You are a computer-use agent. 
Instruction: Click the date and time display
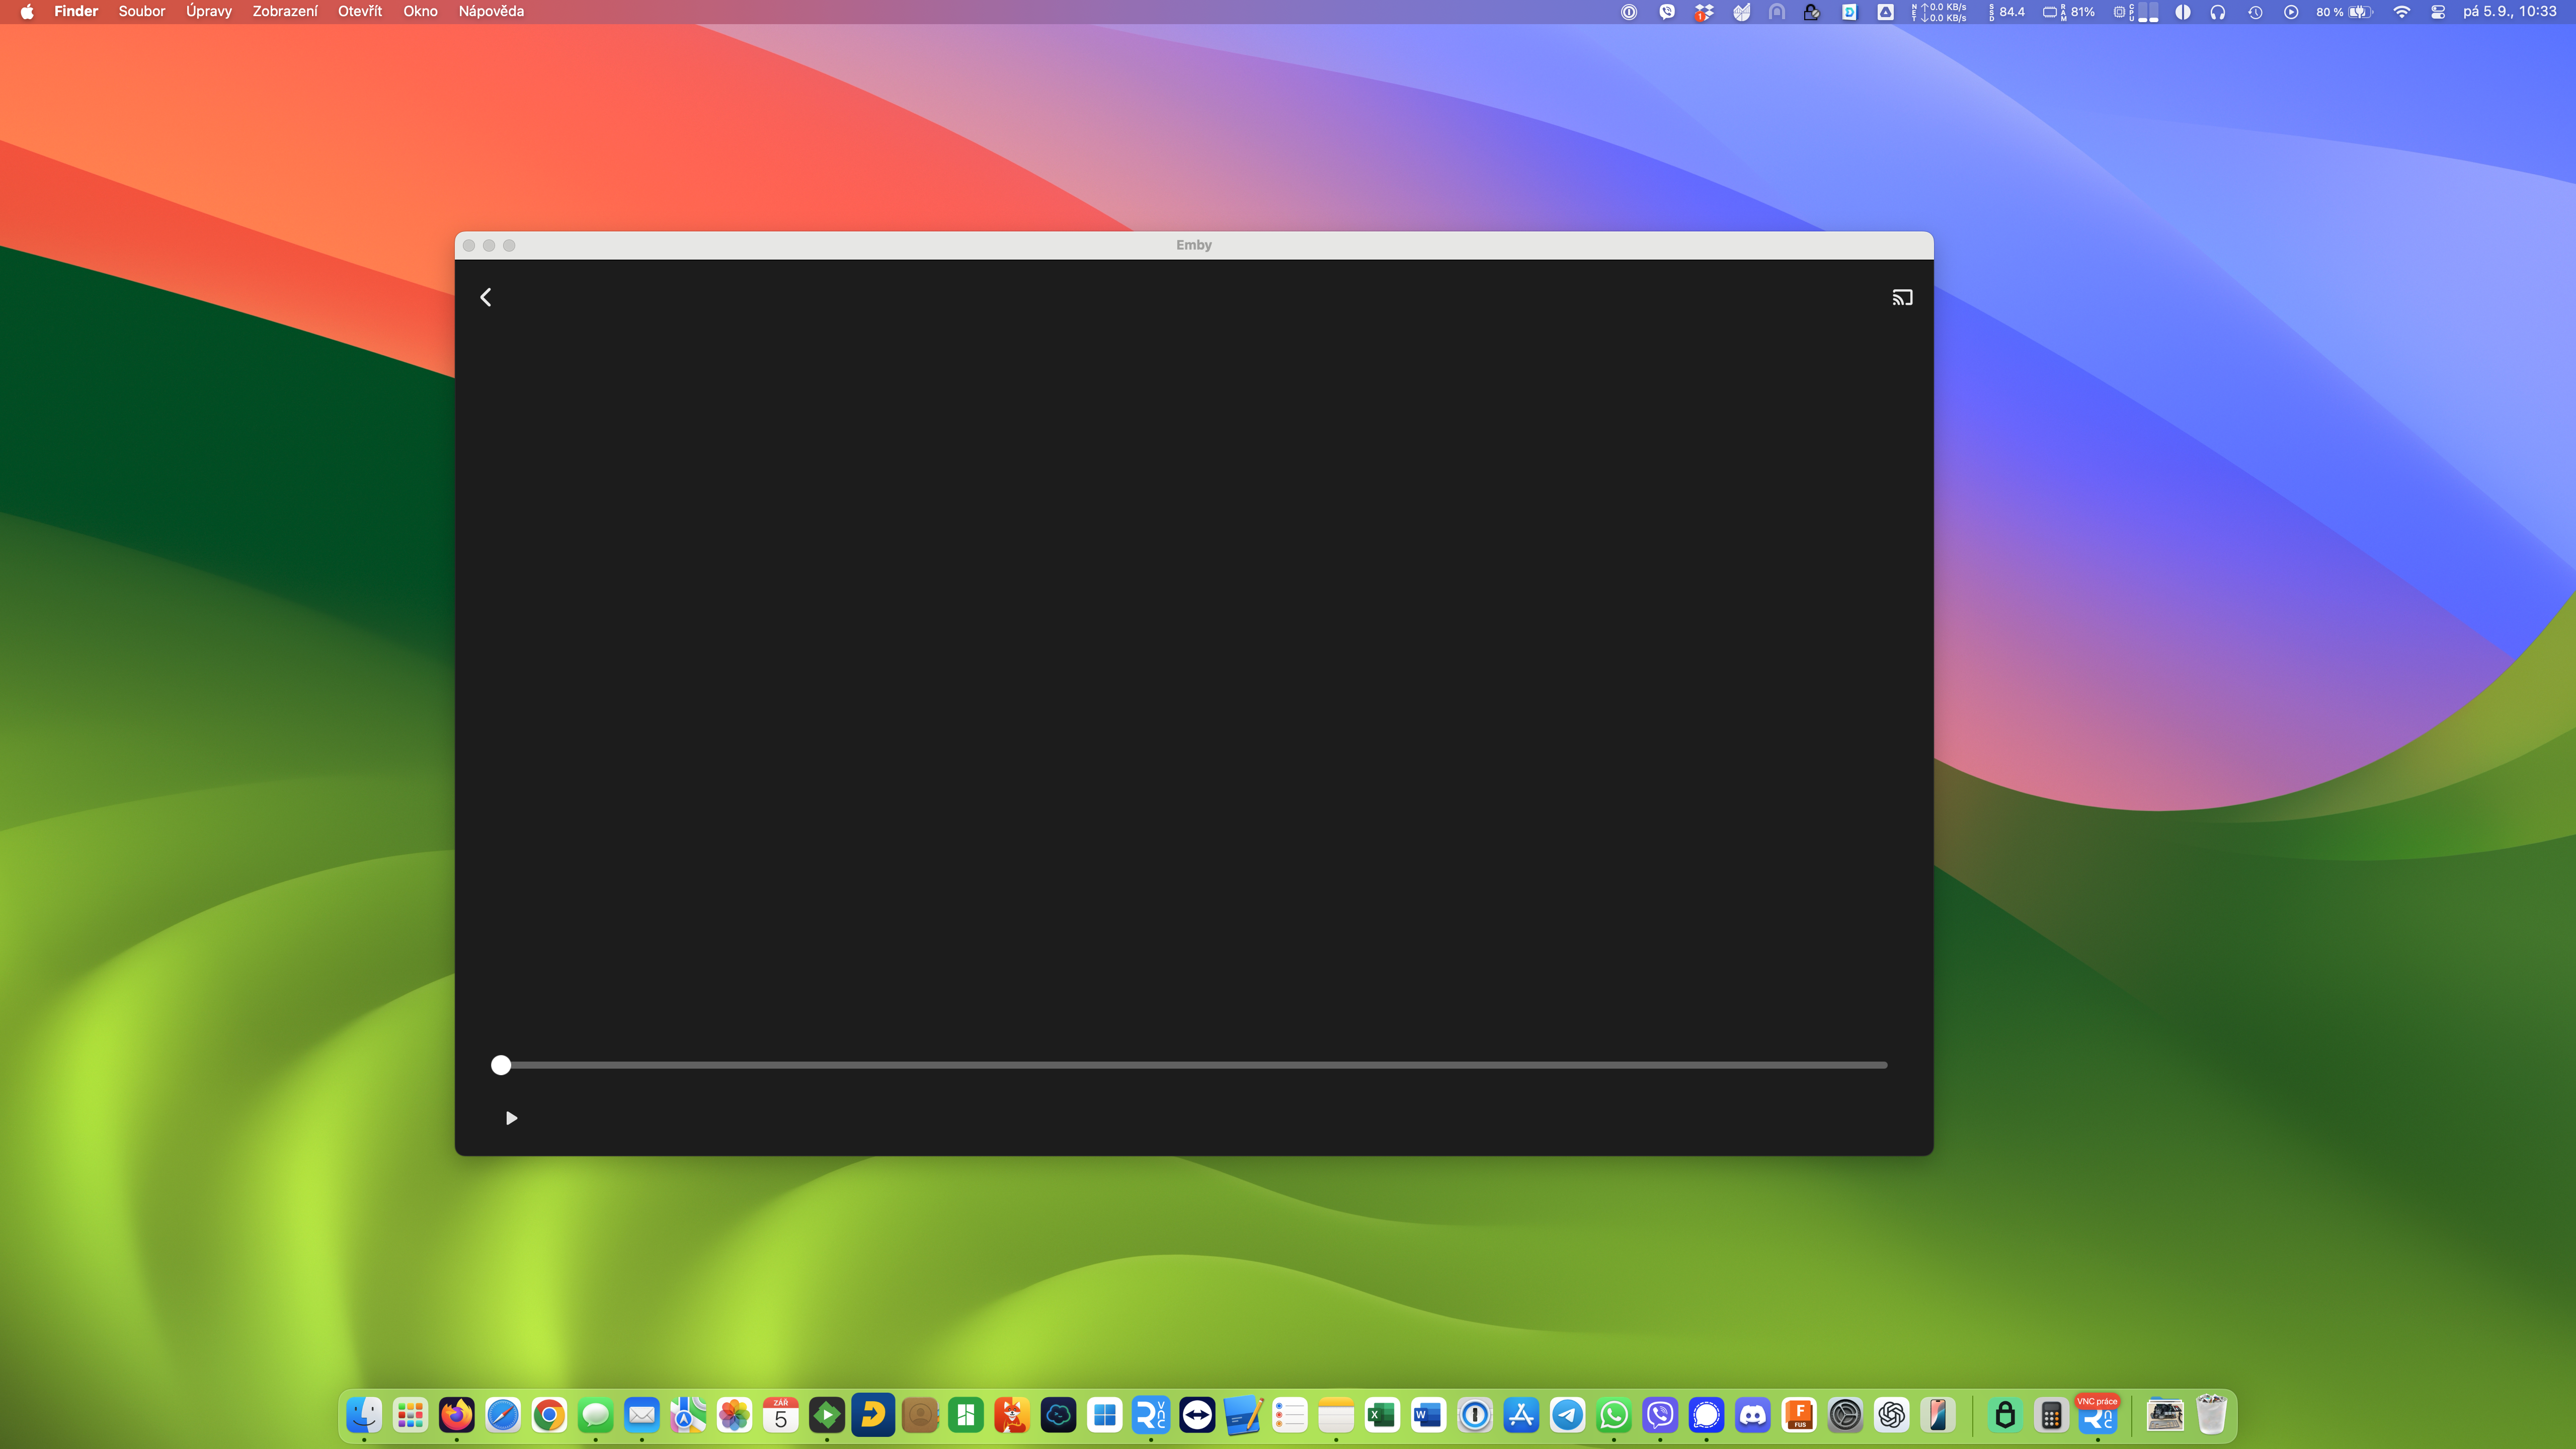click(x=2509, y=11)
